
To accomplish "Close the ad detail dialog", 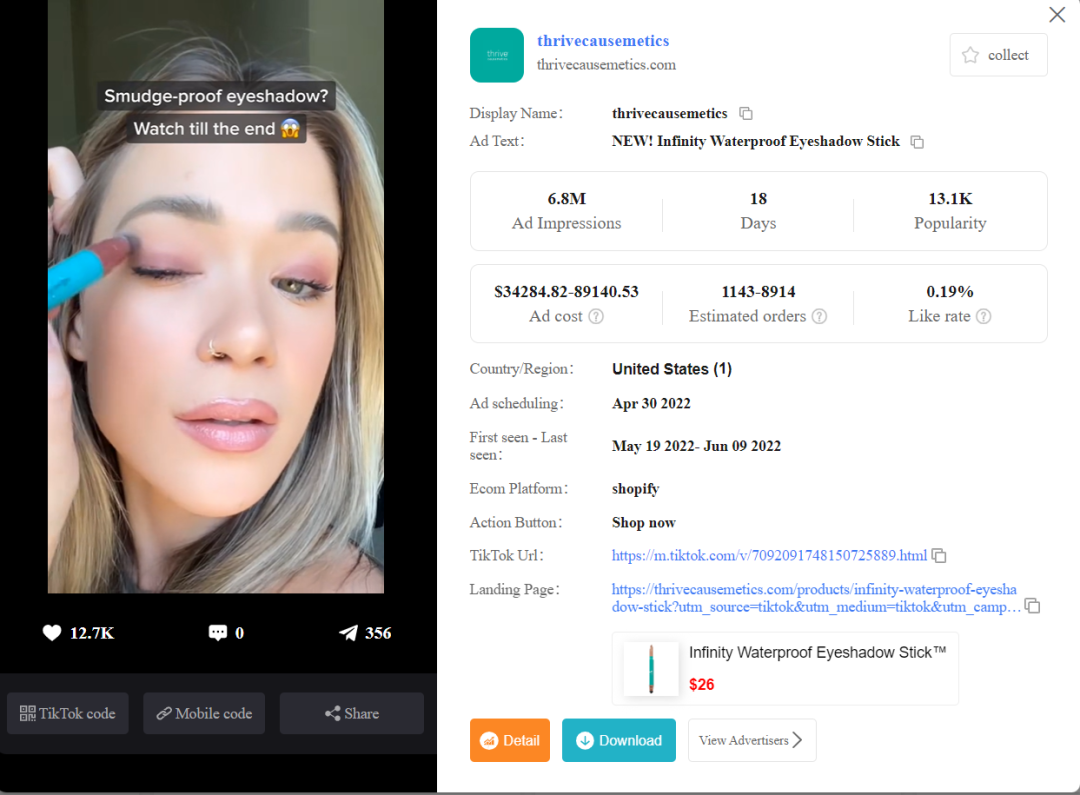I will tap(1057, 14).
